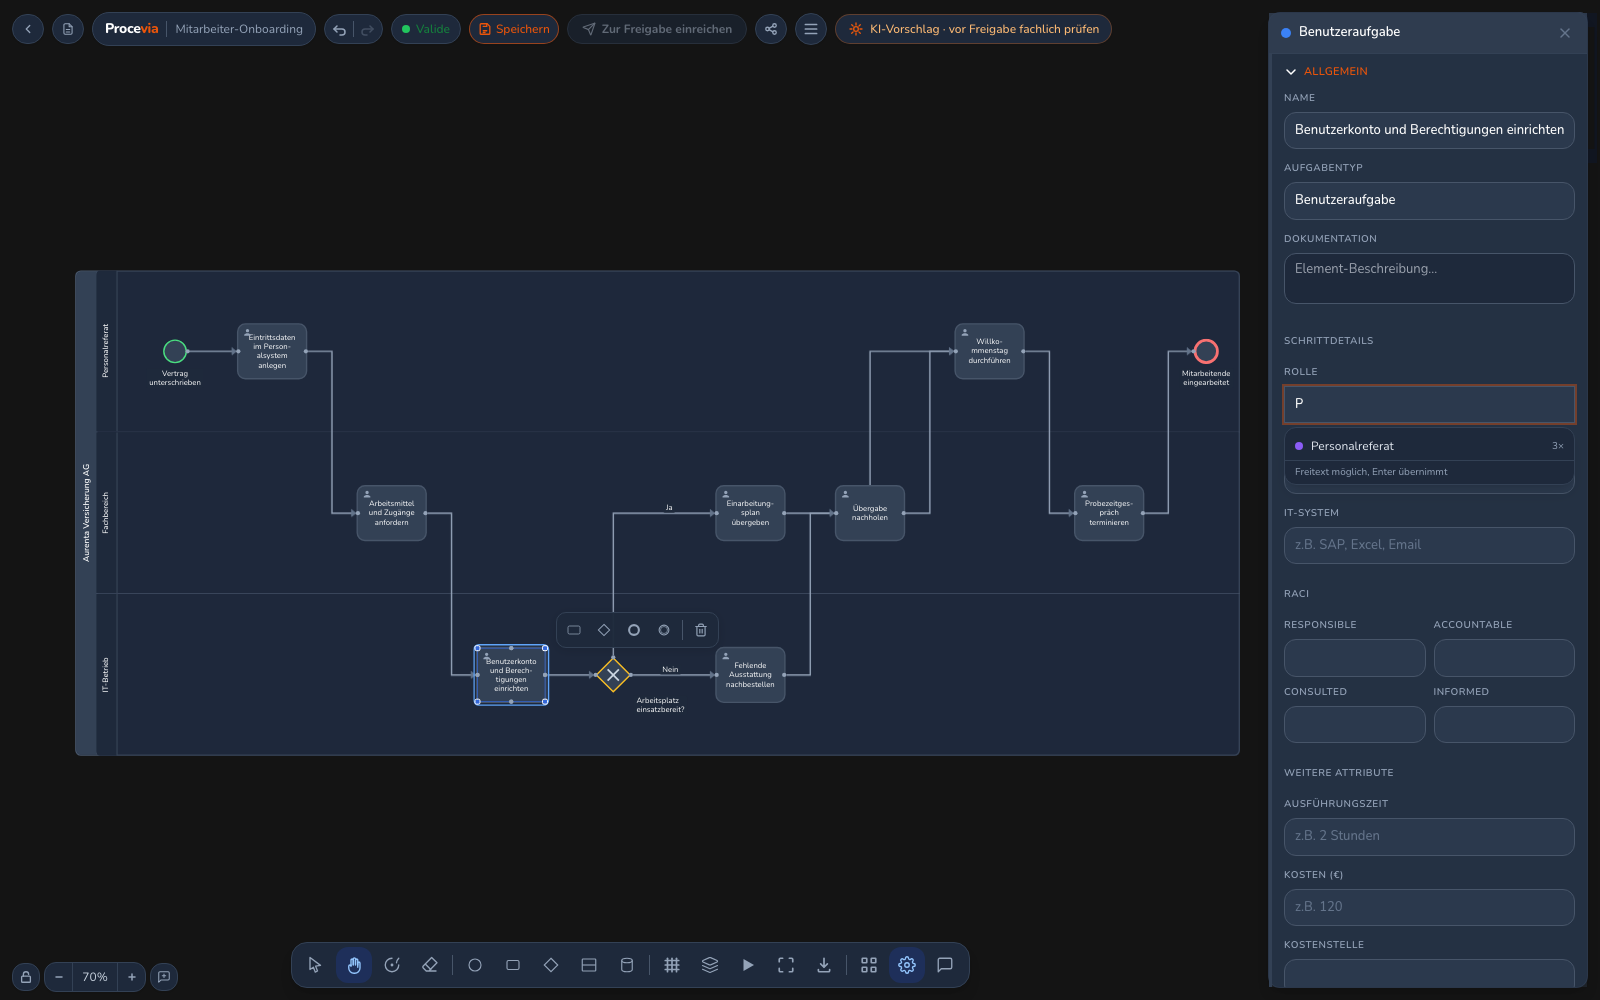
Task: Click the IT-System input field
Action: (1429, 545)
